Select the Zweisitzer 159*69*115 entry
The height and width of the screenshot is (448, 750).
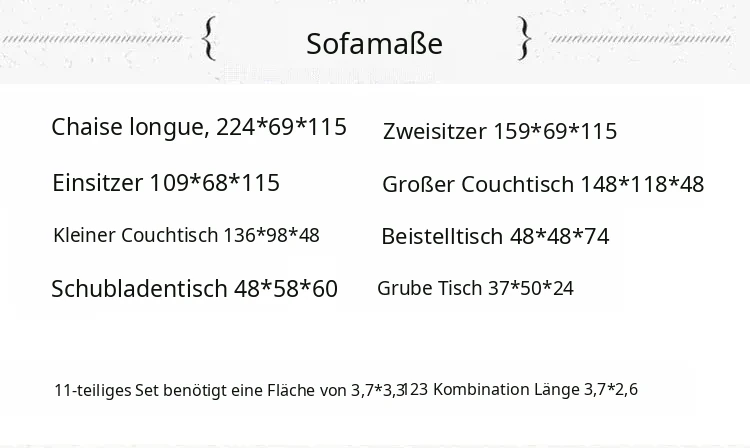[500, 131]
